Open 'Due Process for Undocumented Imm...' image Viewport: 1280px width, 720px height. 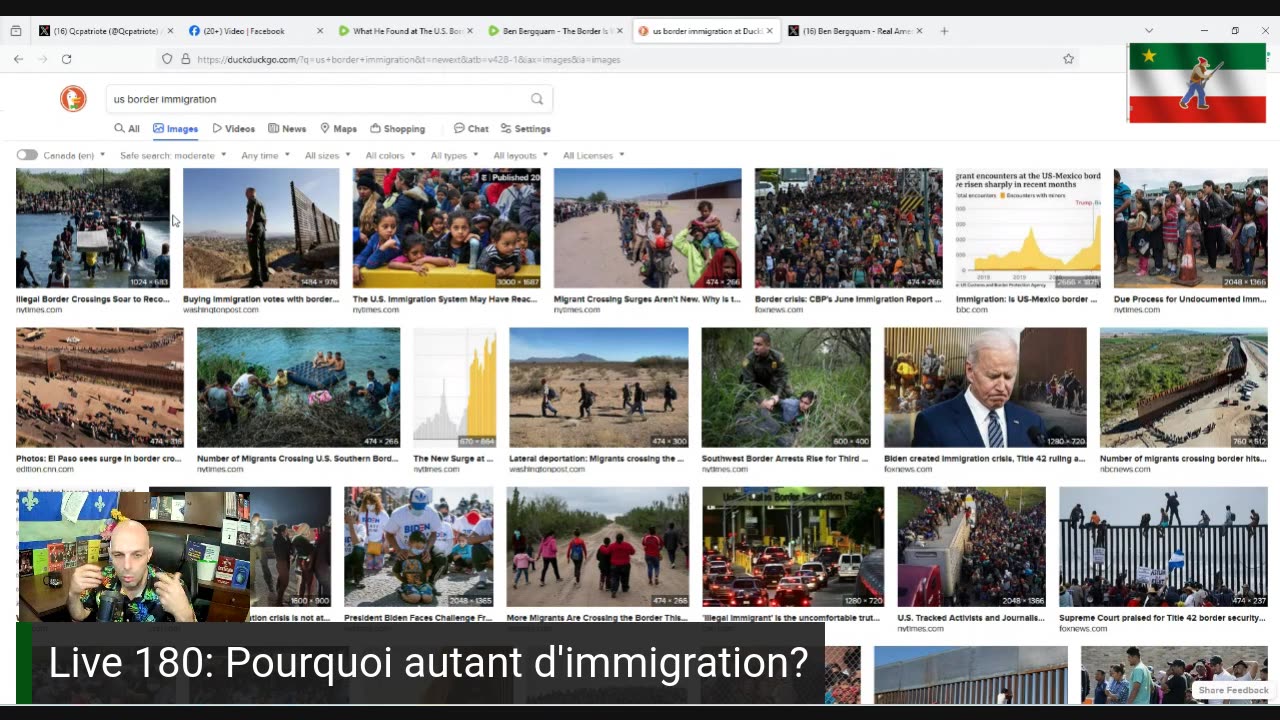tap(1190, 228)
